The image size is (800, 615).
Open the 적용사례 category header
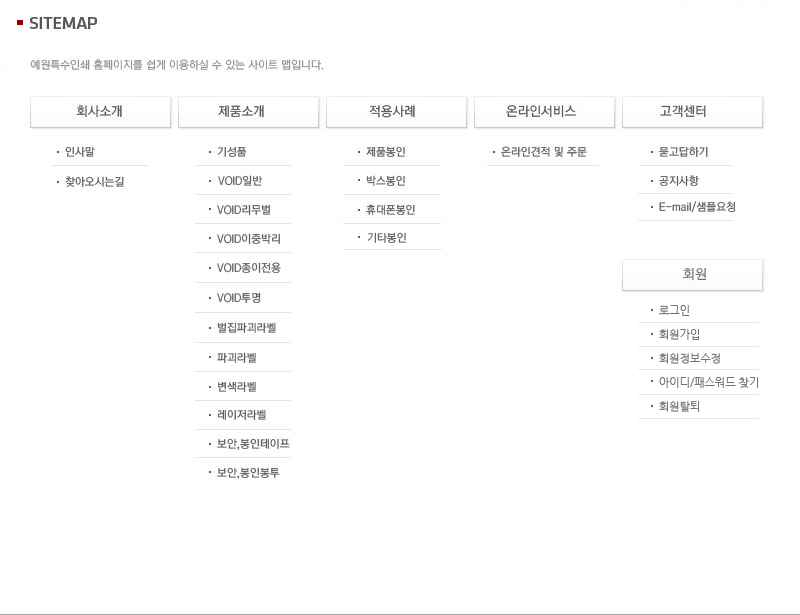point(396,112)
